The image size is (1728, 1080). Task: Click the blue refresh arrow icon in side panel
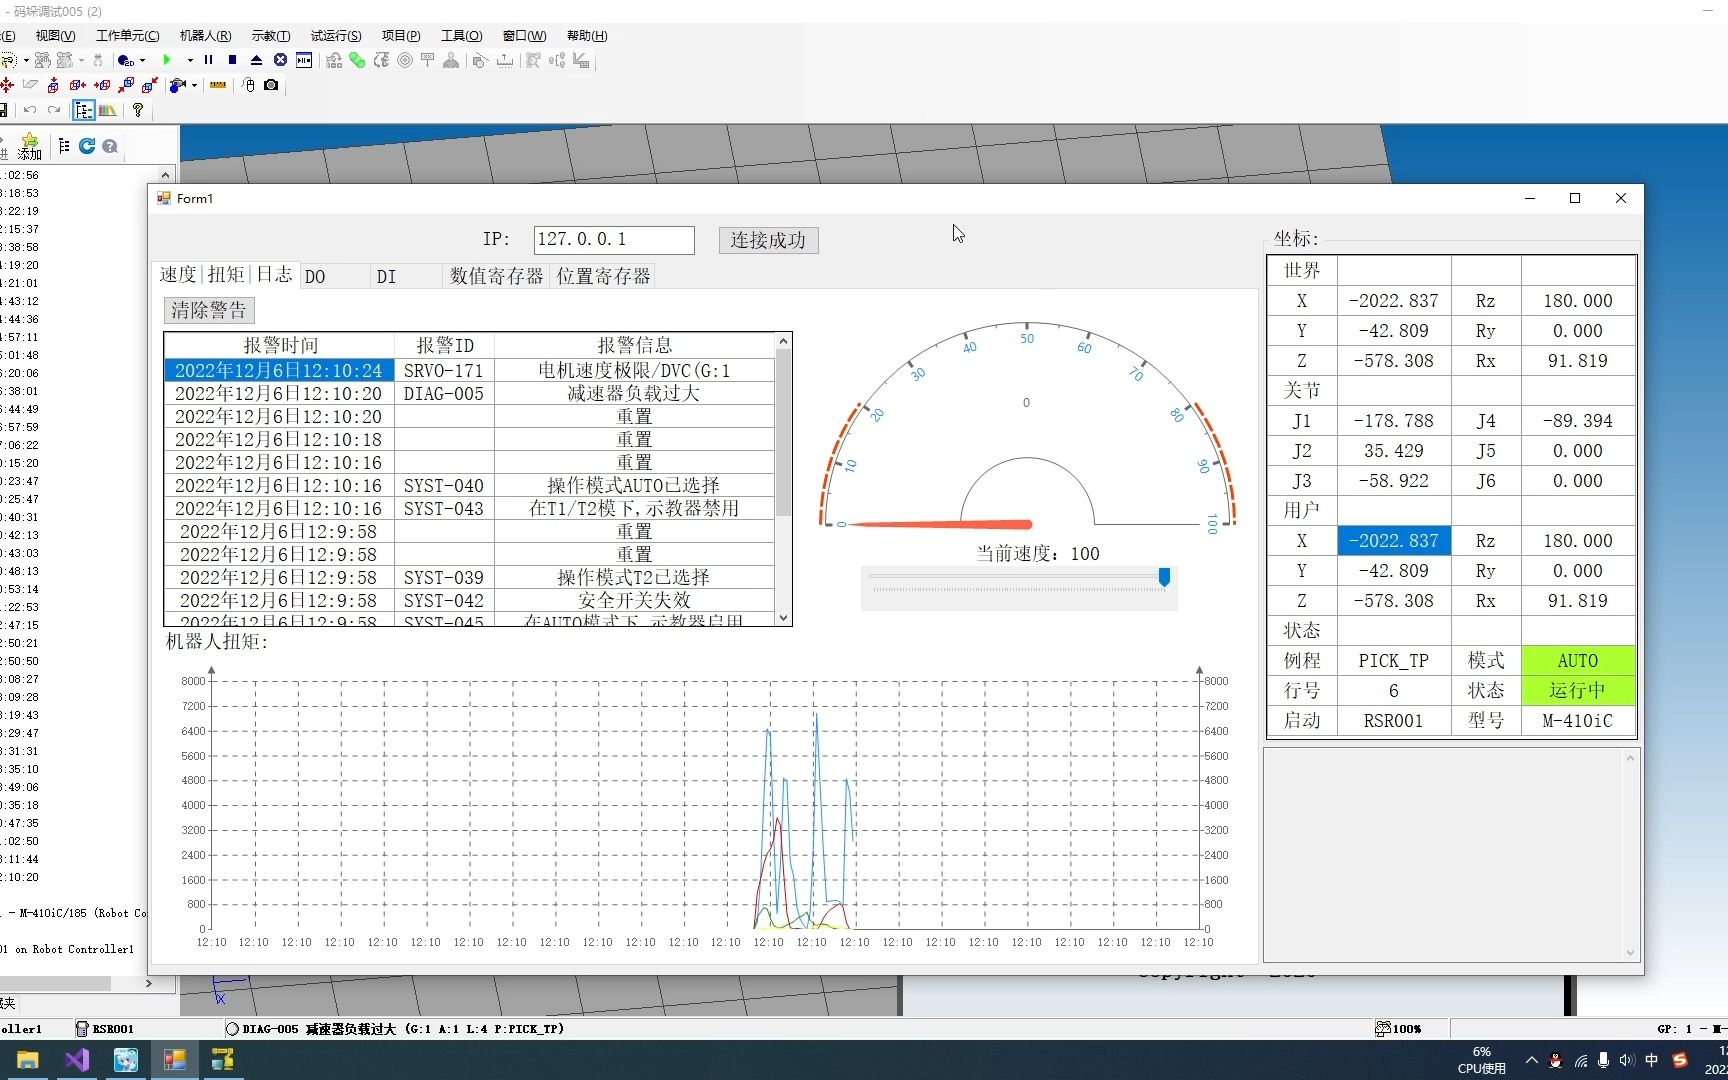[87, 146]
